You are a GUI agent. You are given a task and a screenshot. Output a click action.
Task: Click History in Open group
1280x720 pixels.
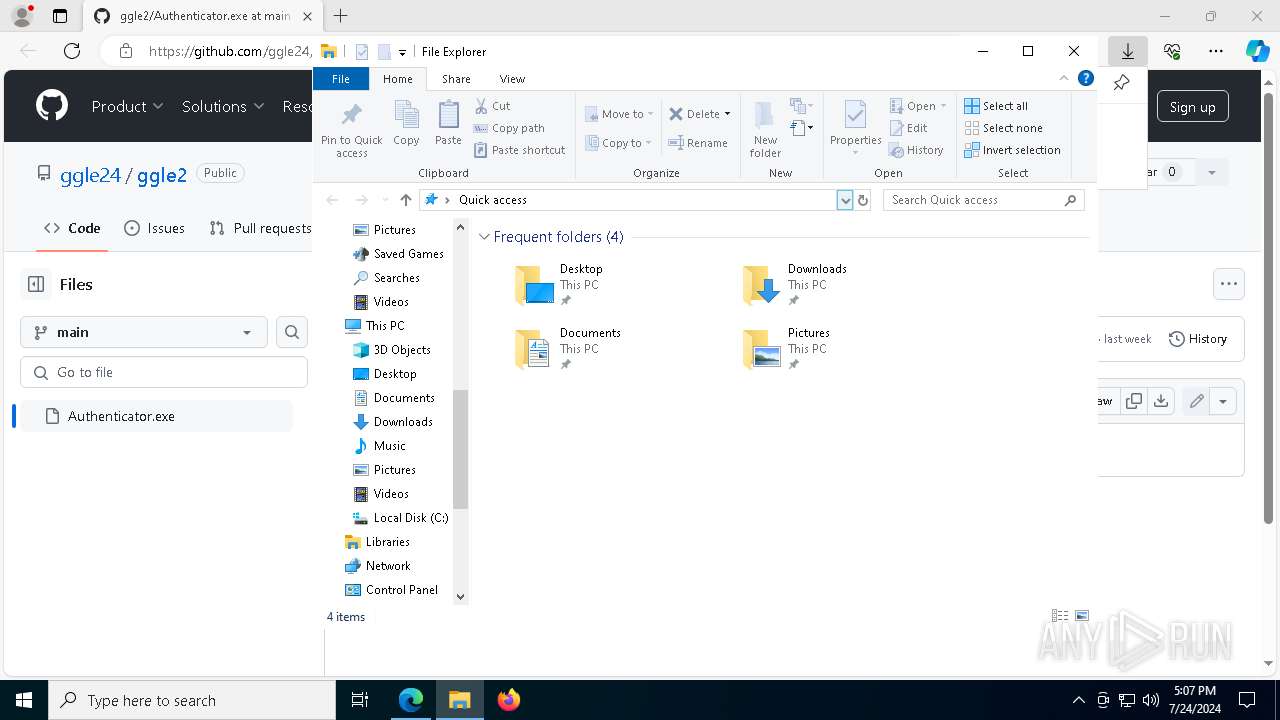click(x=916, y=150)
